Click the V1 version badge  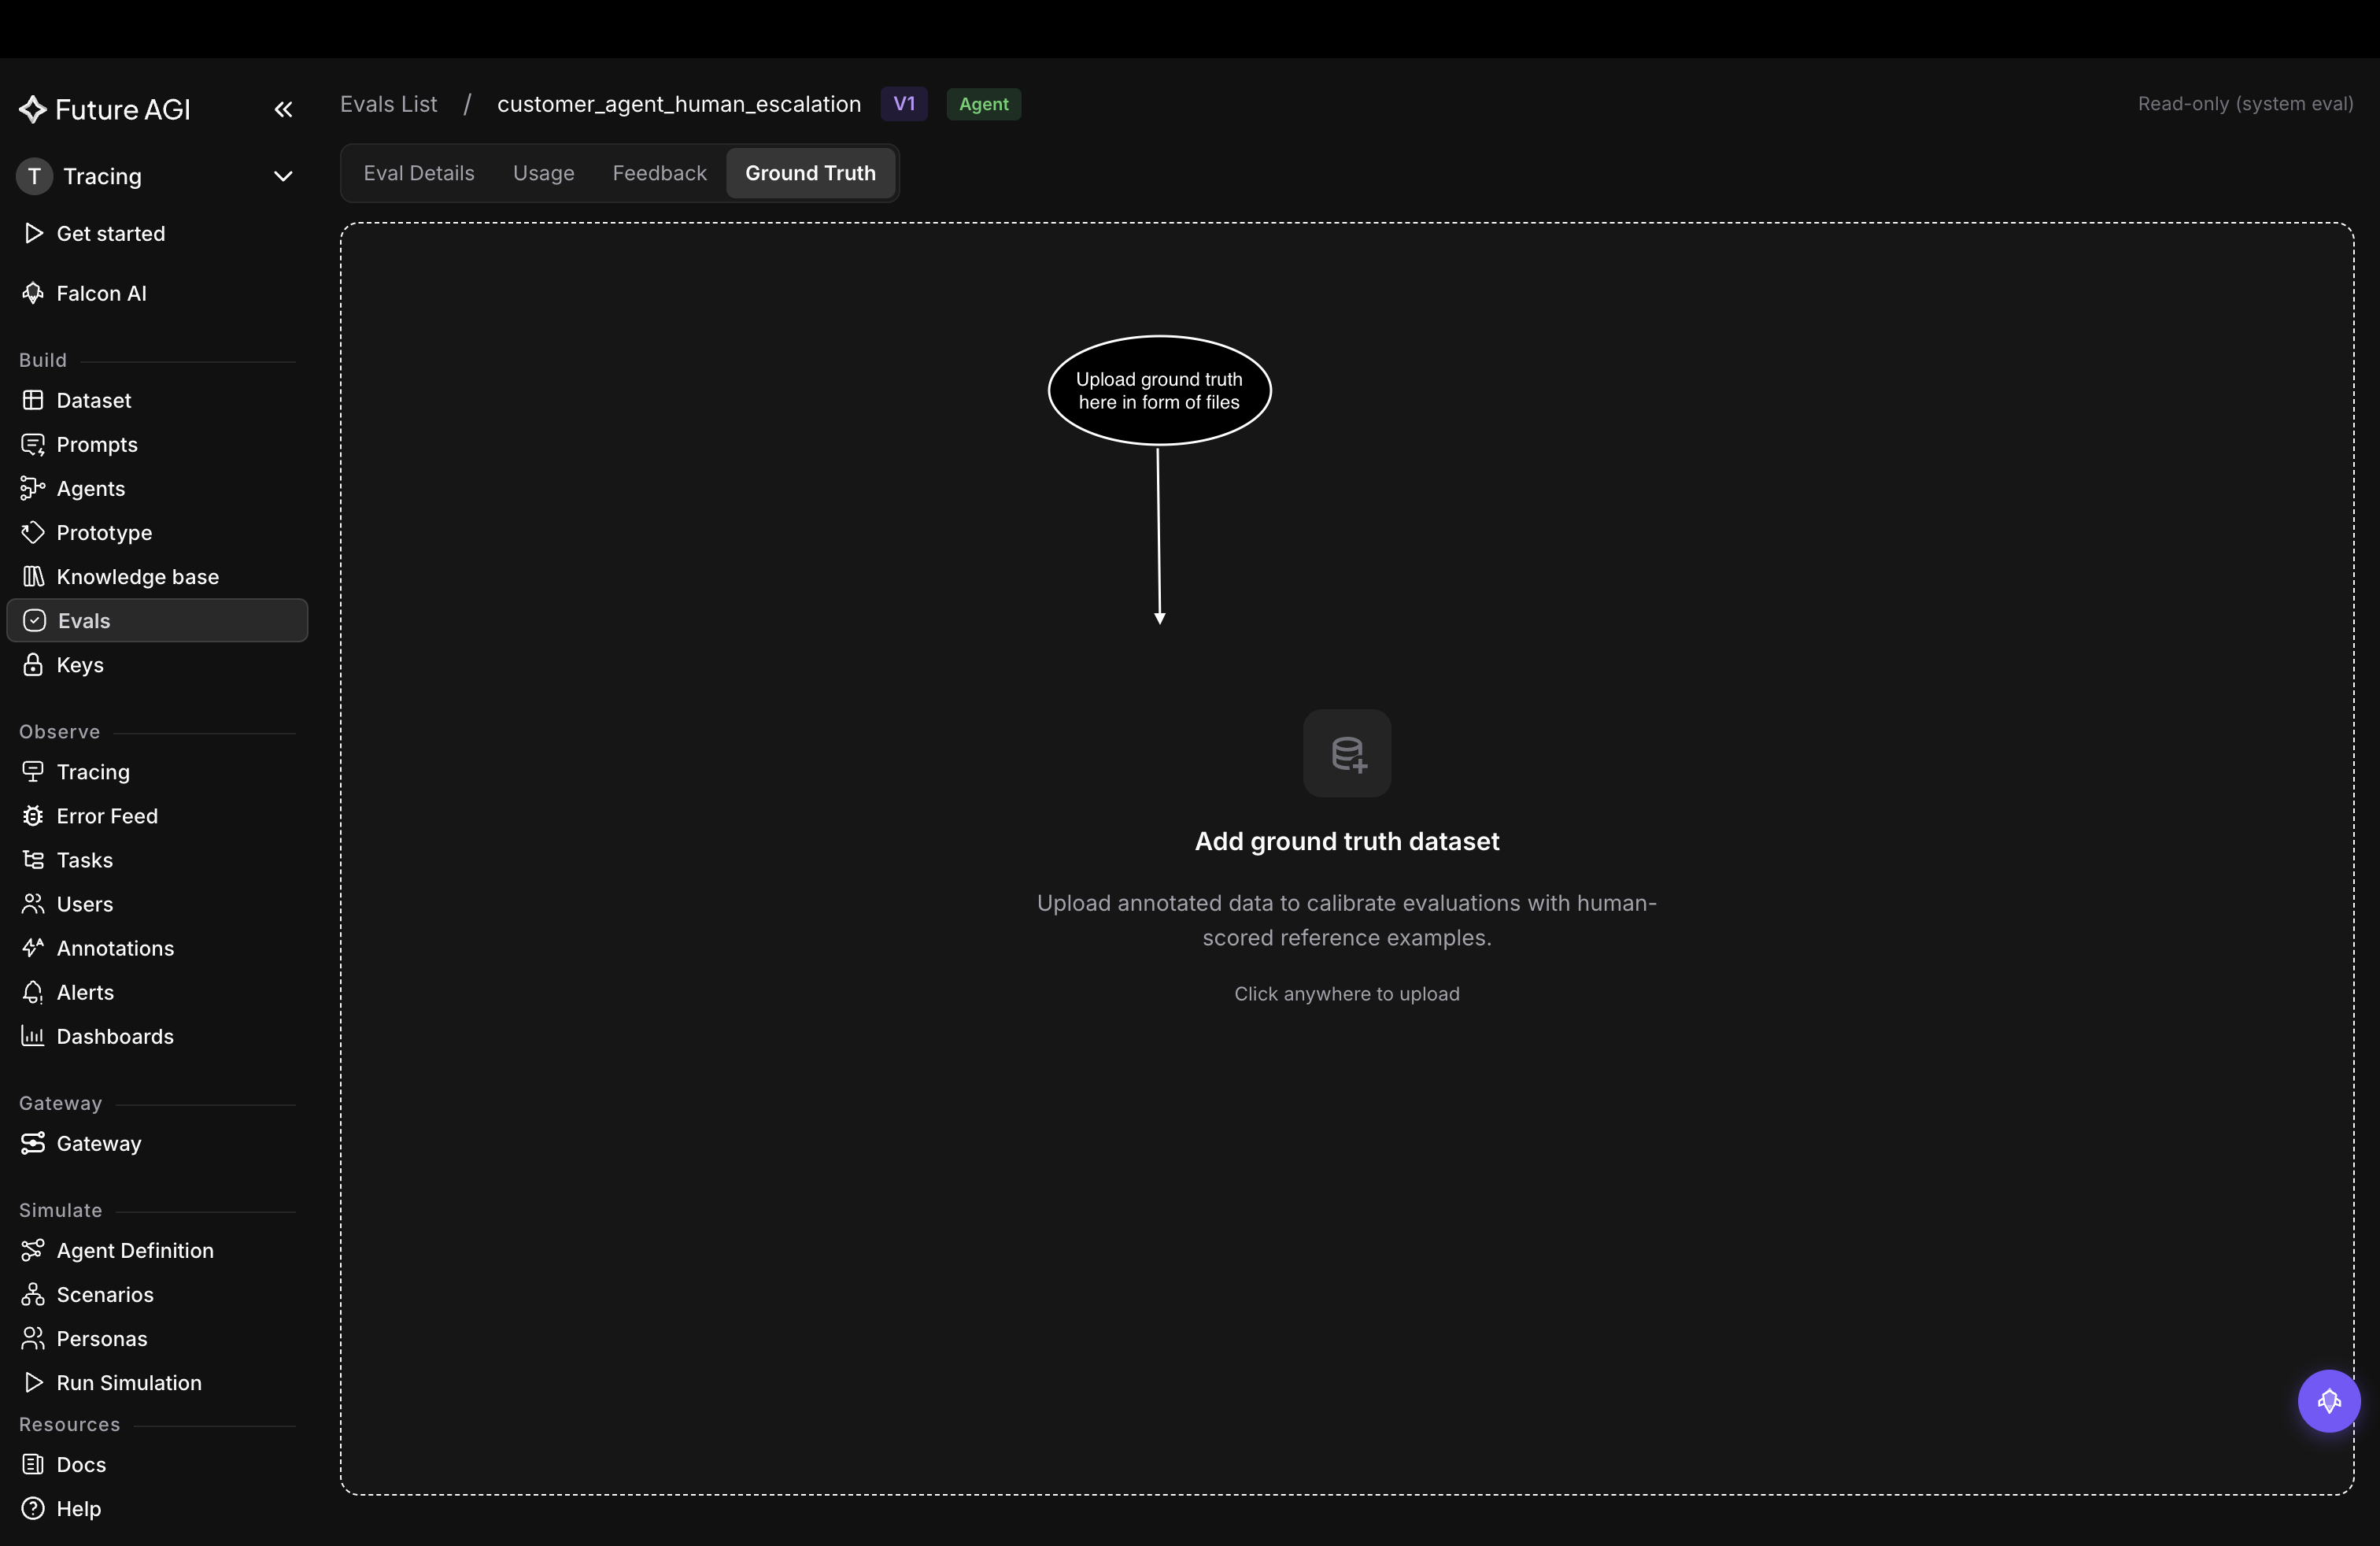(x=904, y=104)
